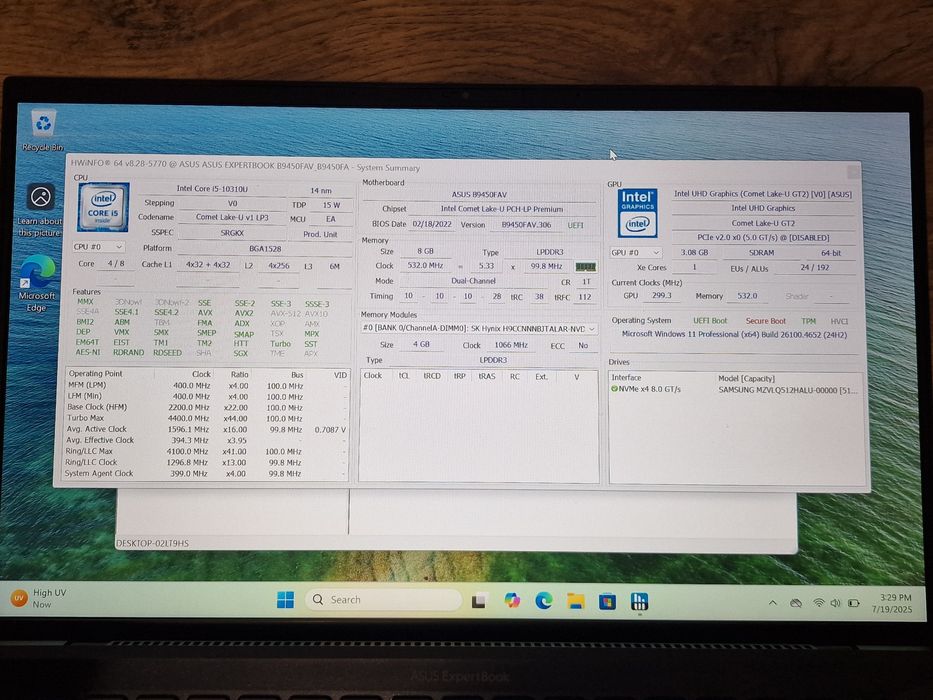This screenshot has width=933, height=700.
Task: Click the UEFI label beside BIOS version
Action: click(x=575, y=225)
